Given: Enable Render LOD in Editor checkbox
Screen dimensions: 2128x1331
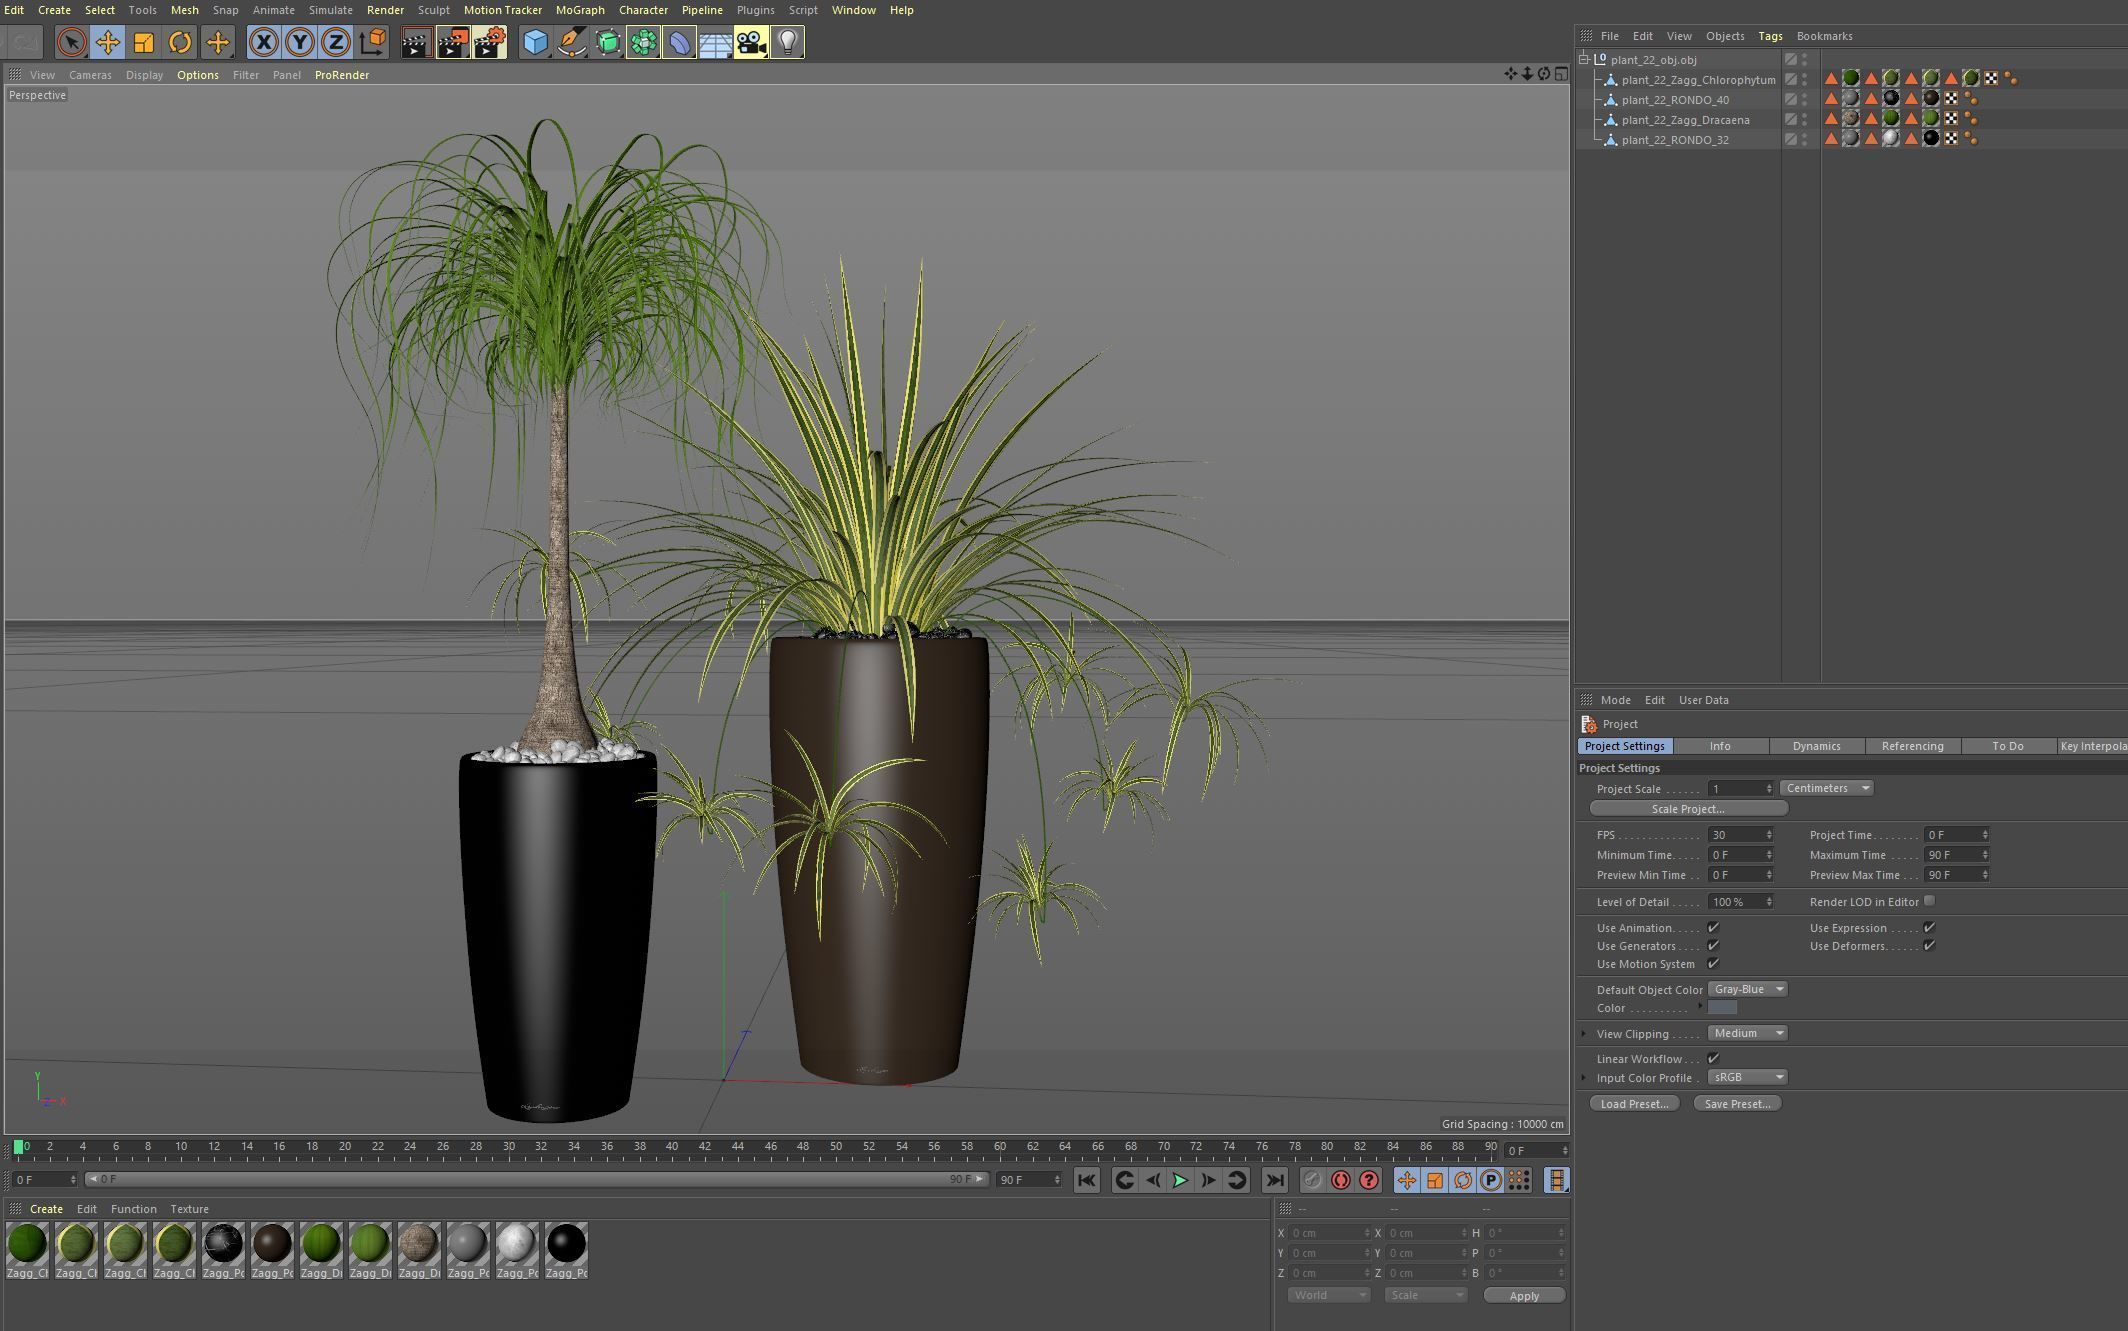Looking at the screenshot, I should point(1929,901).
